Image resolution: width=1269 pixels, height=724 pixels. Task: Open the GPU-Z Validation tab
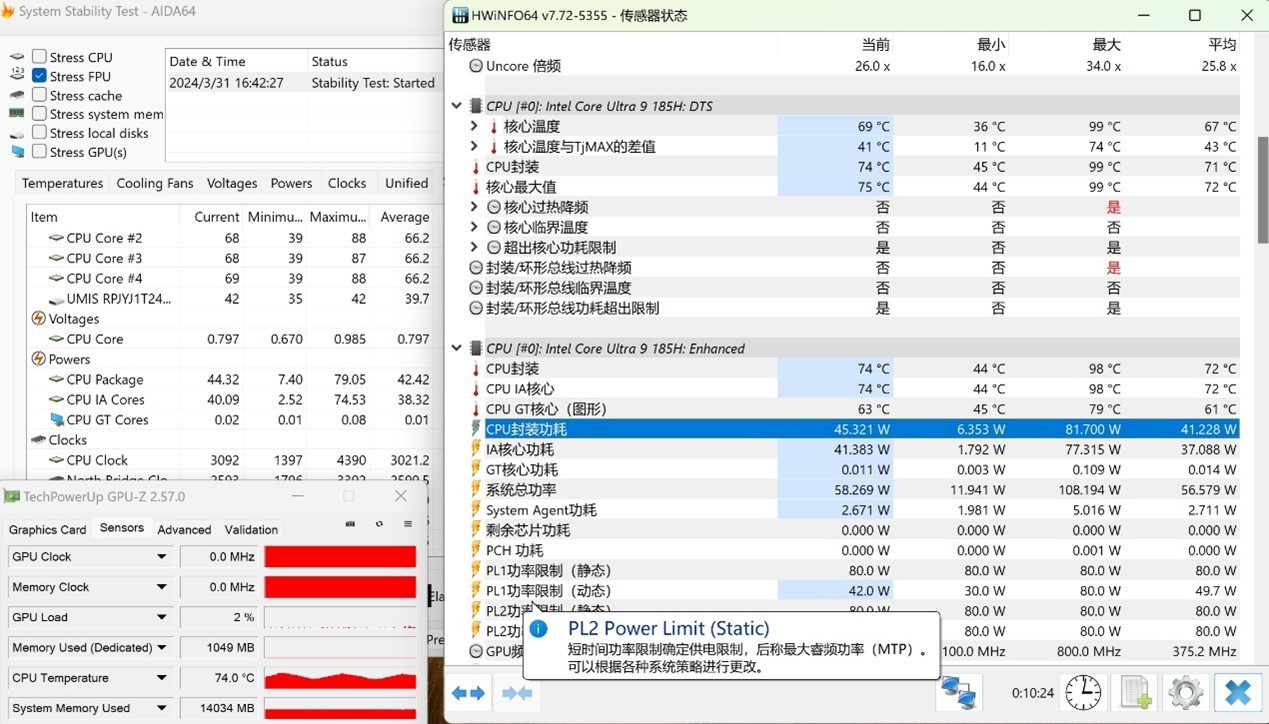pos(251,530)
